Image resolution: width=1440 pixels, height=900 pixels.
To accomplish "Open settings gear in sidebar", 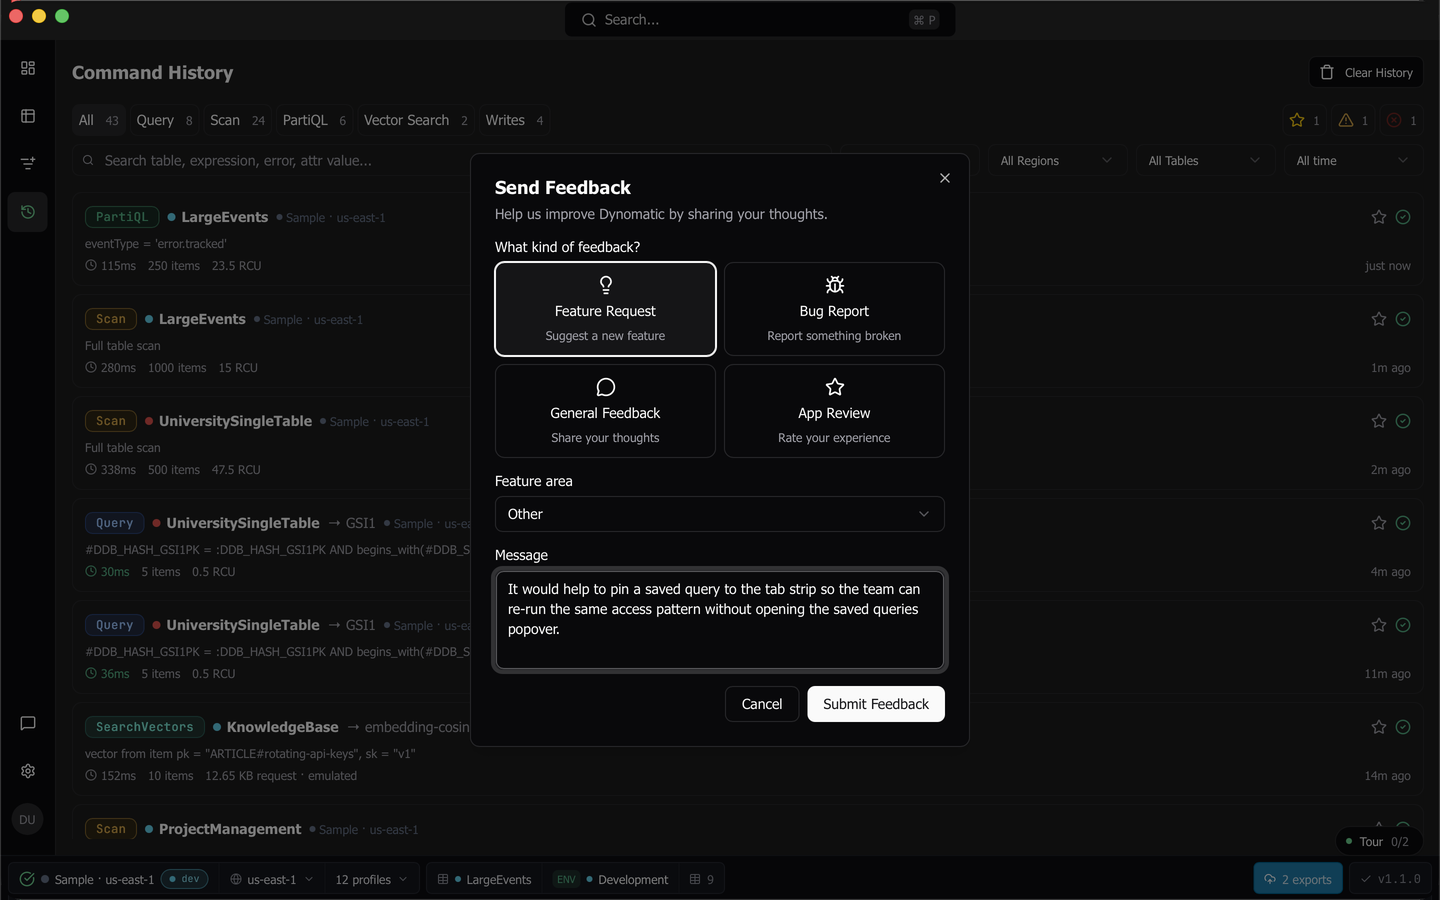I will 28,771.
